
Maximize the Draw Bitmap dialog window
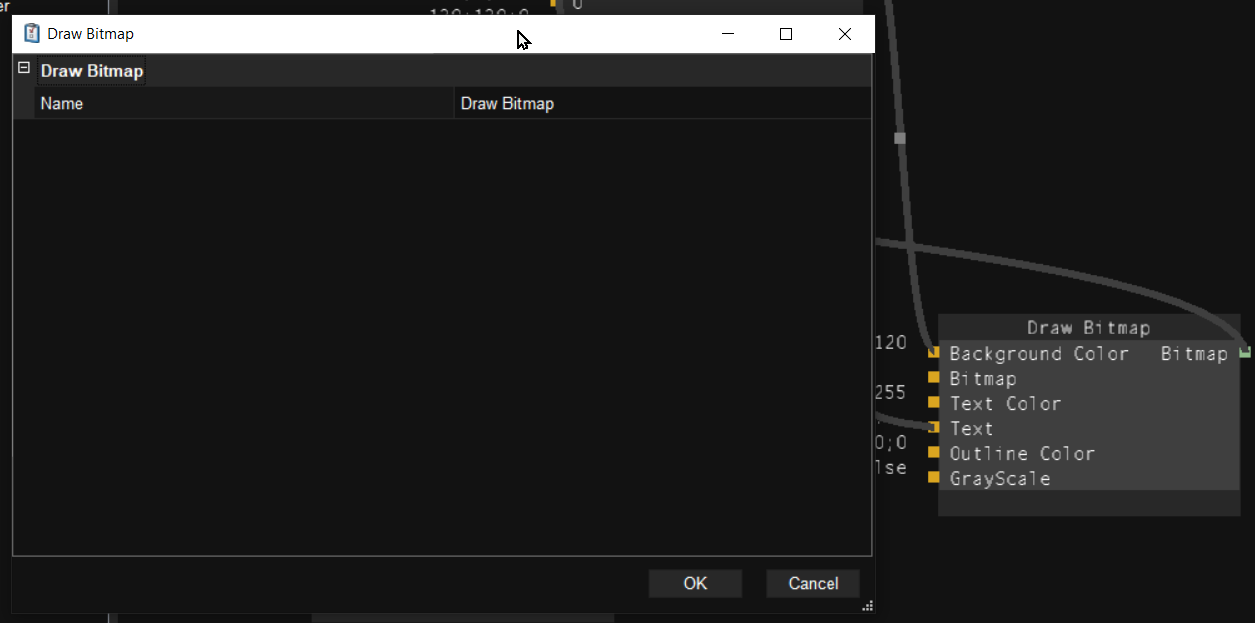pos(786,34)
